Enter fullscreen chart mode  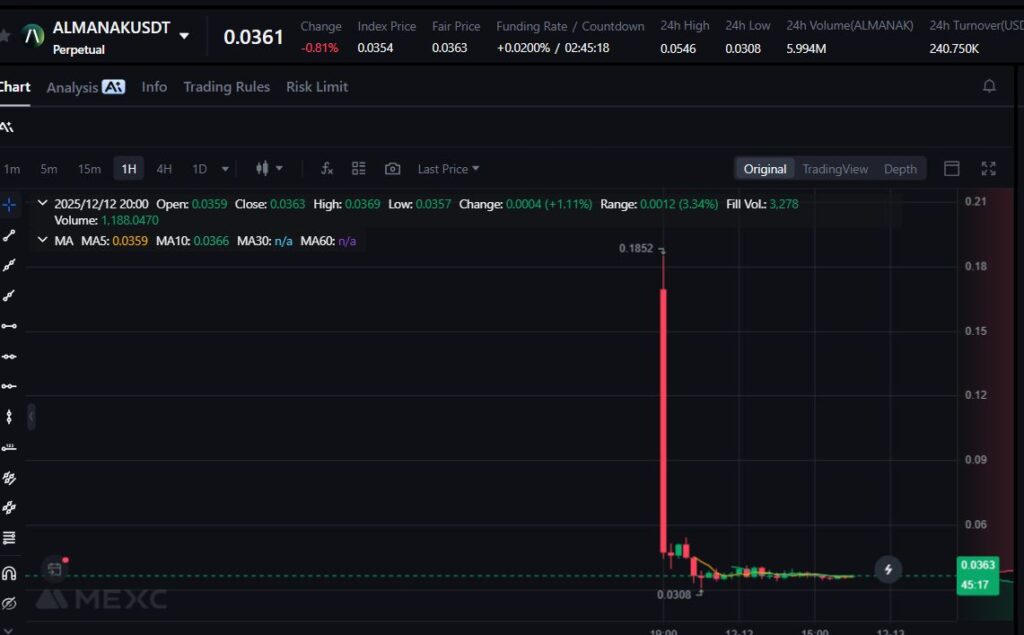[x=988, y=169]
